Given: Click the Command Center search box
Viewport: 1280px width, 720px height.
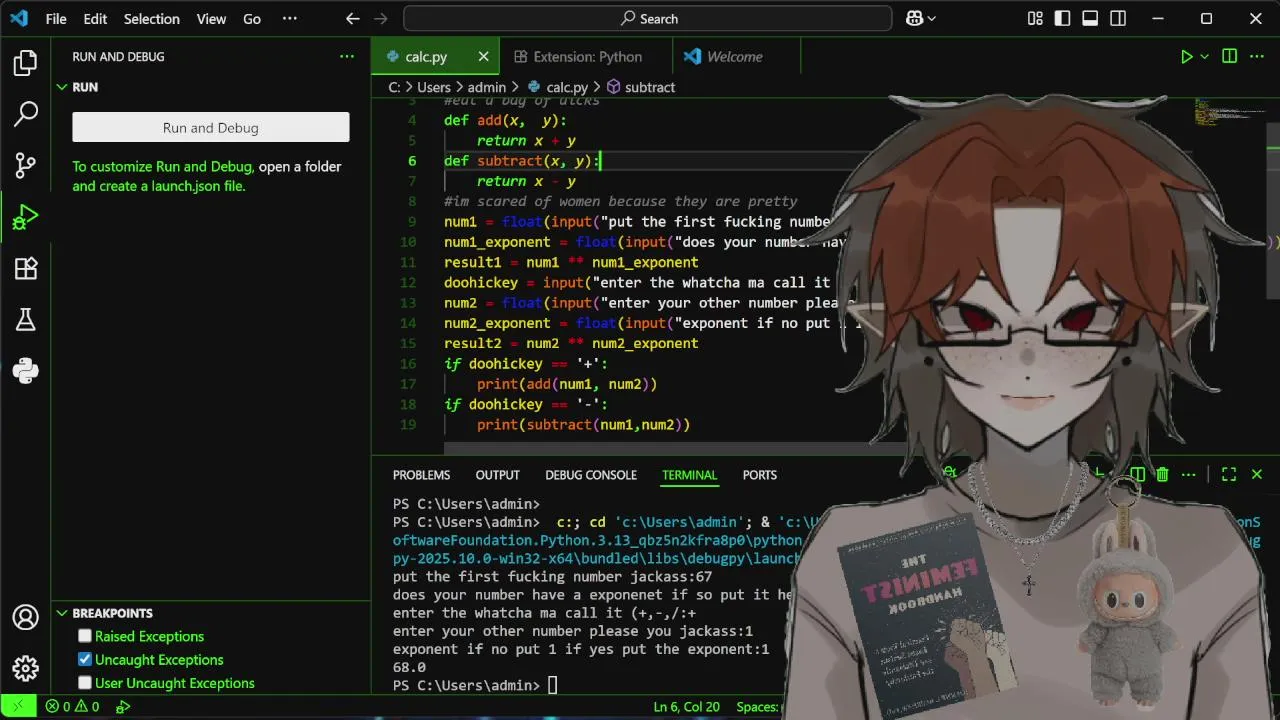Looking at the screenshot, I should tap(647, 18).
